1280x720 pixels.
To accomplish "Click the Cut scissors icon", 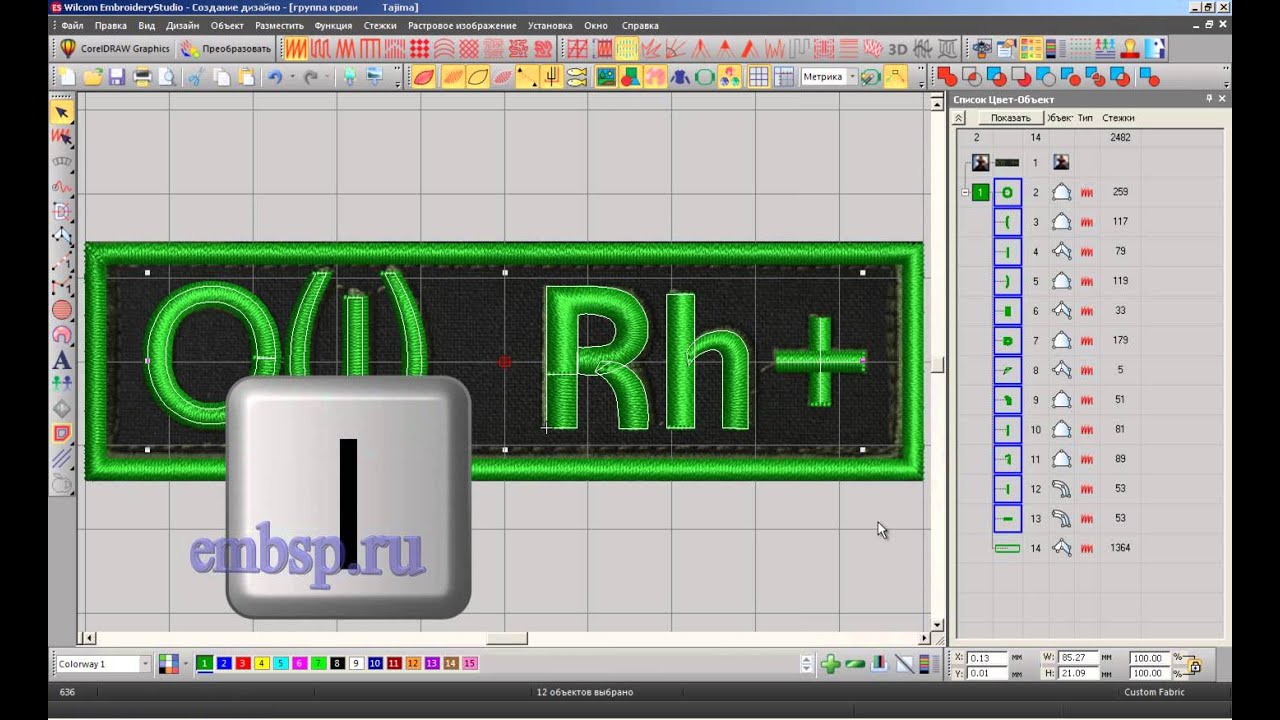I will (196, 77).
